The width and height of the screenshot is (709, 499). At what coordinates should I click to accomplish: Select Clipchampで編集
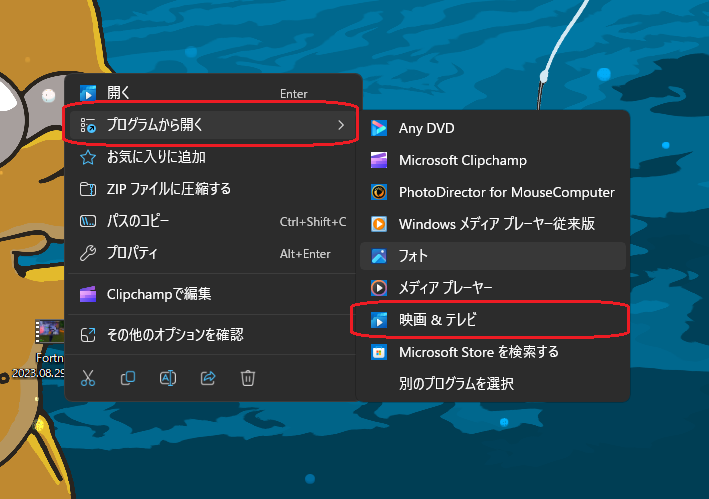pyautogui.click(x=213, y=294)
